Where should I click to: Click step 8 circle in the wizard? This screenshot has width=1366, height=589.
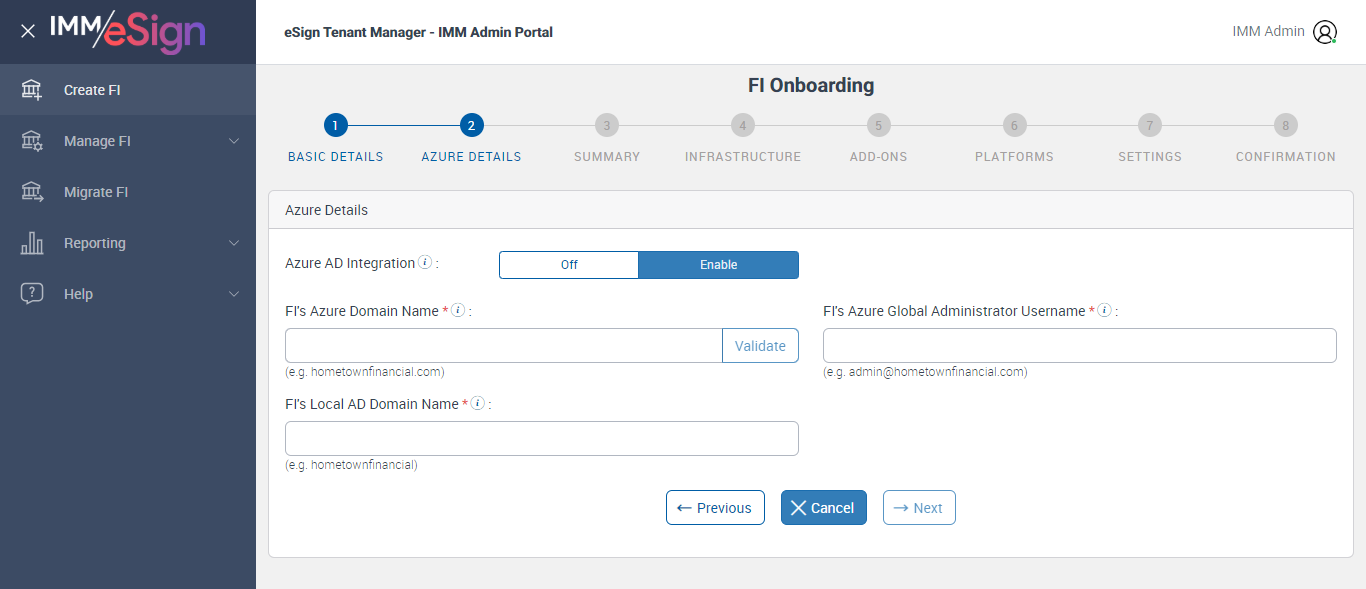1286,125
